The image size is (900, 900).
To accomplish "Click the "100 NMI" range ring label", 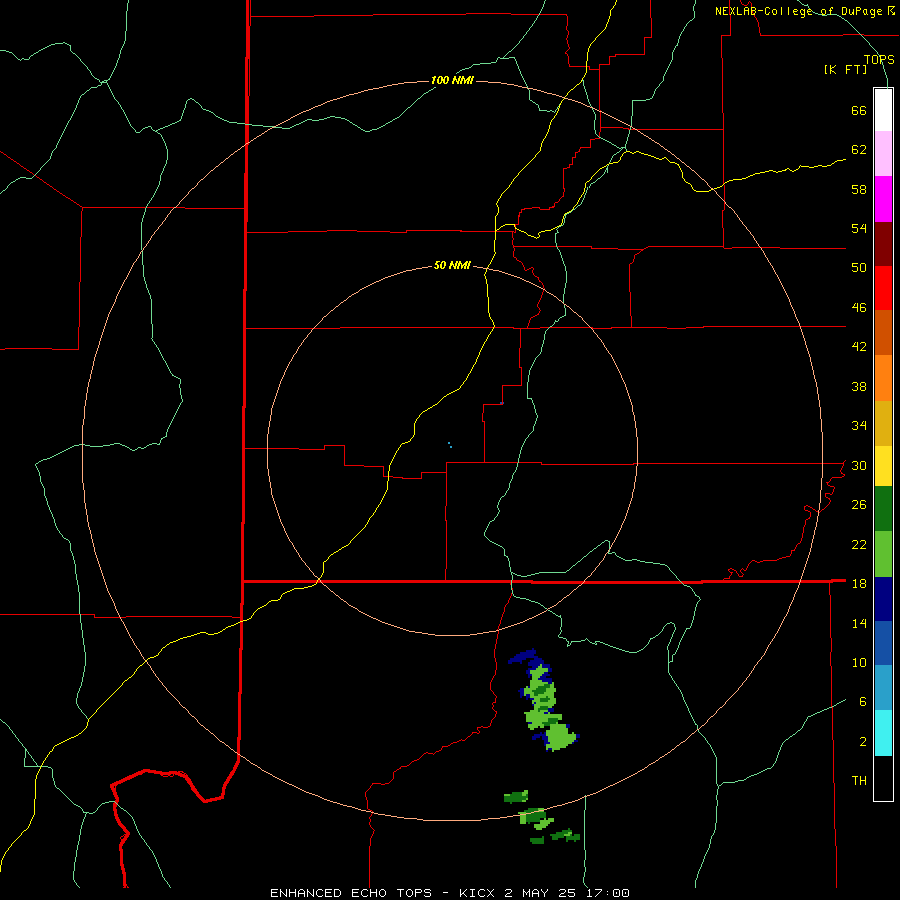I will [452, 80].
